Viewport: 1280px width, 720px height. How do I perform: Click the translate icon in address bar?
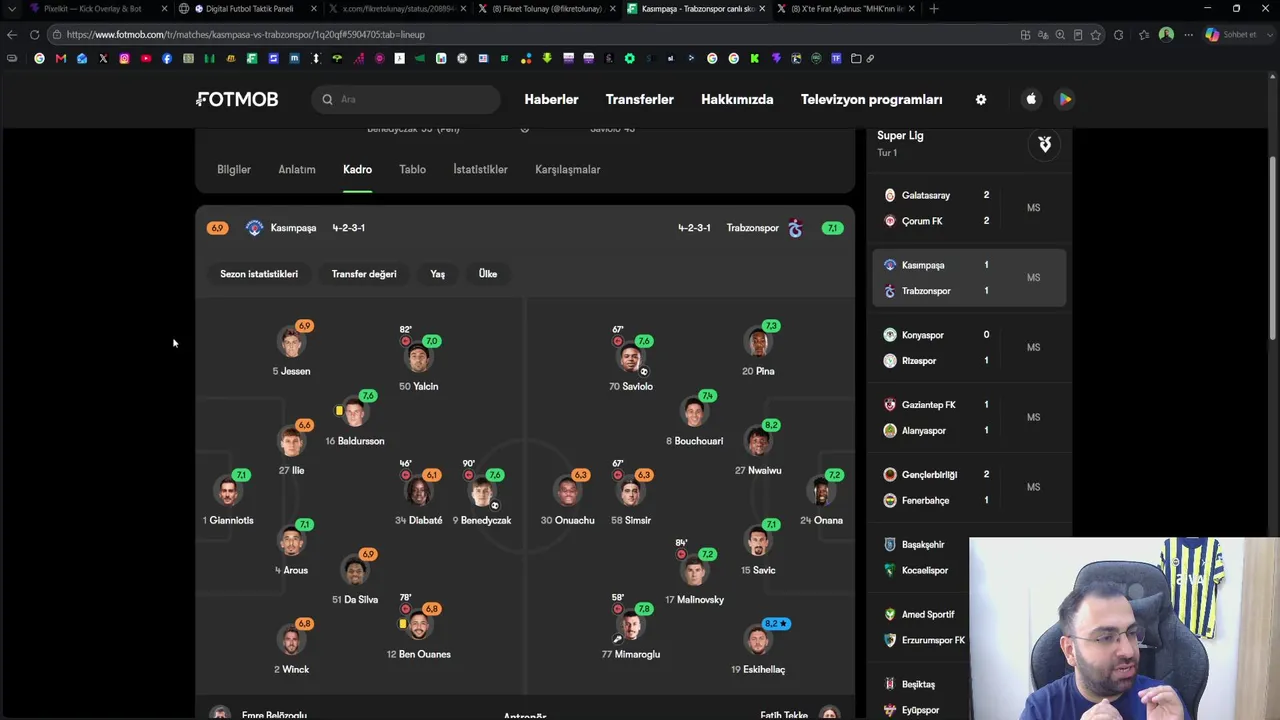coord(1043,34)
